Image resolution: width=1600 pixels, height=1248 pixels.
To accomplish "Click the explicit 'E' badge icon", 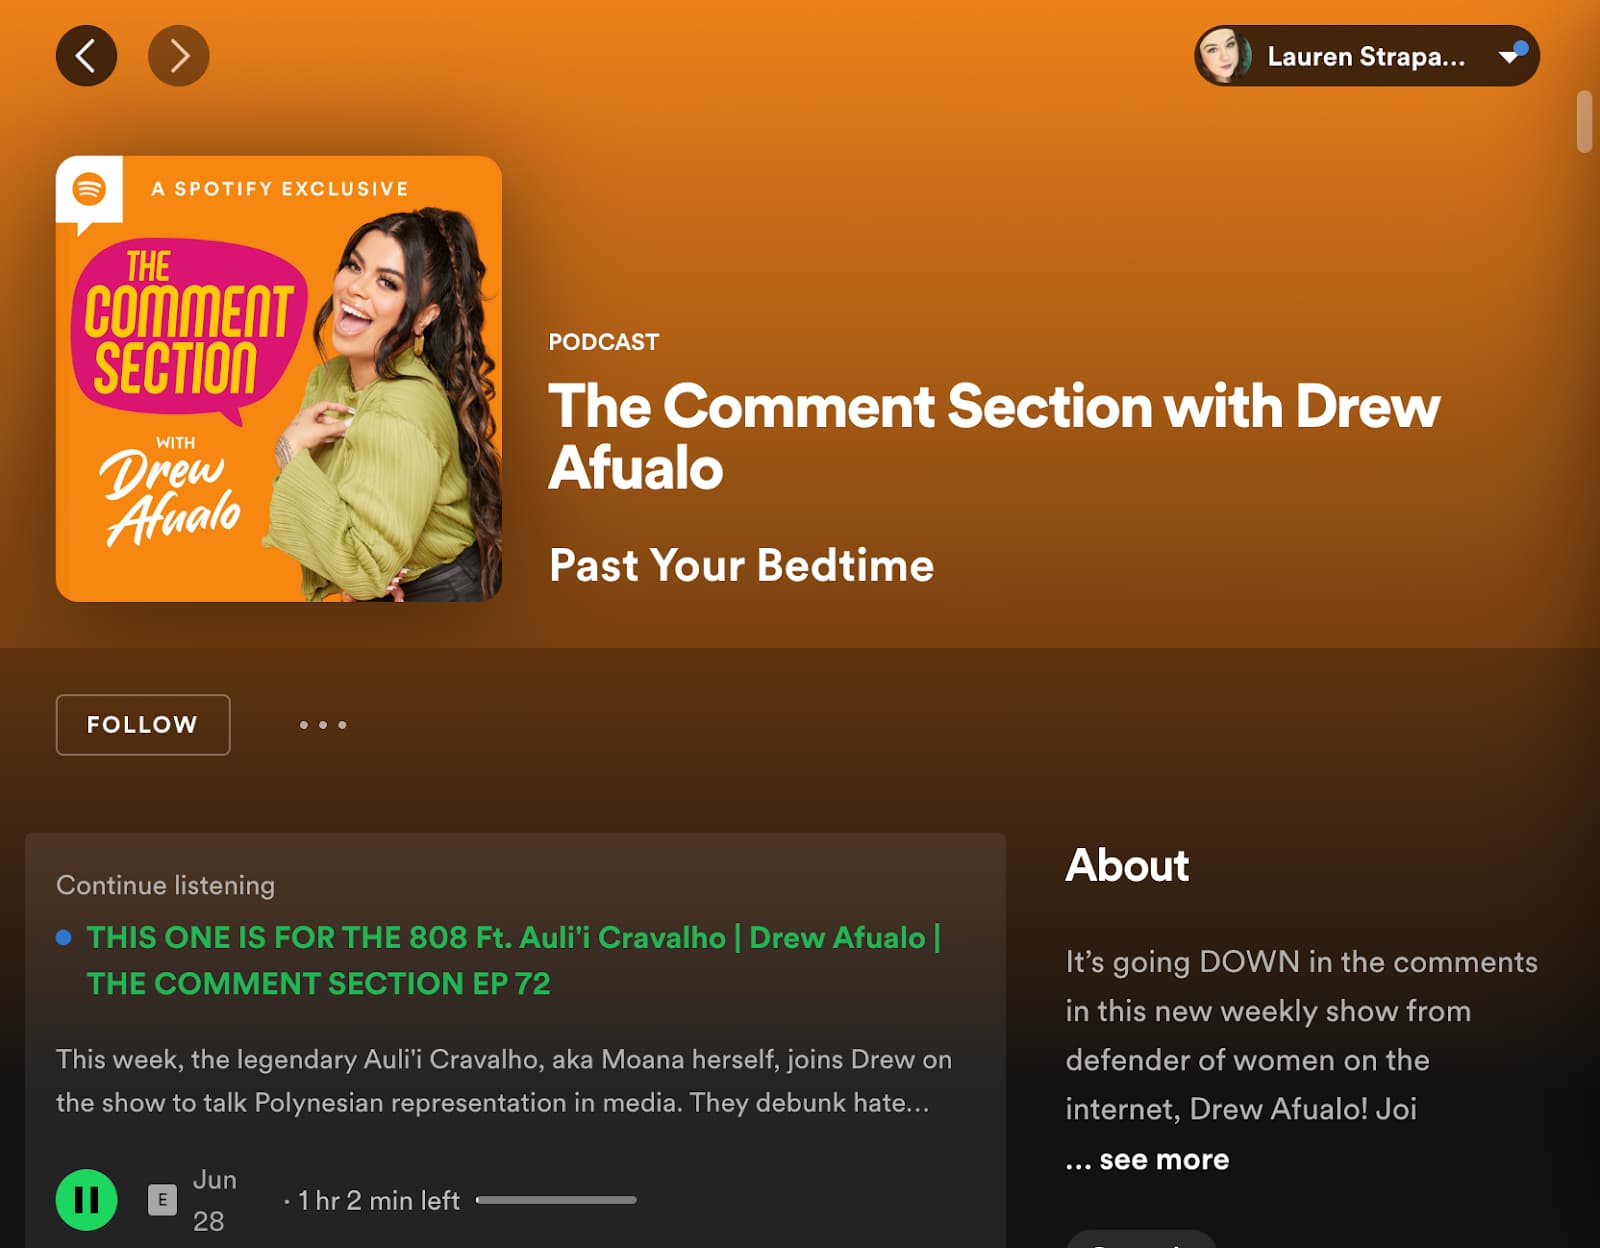I will (x=162, y=1199).
